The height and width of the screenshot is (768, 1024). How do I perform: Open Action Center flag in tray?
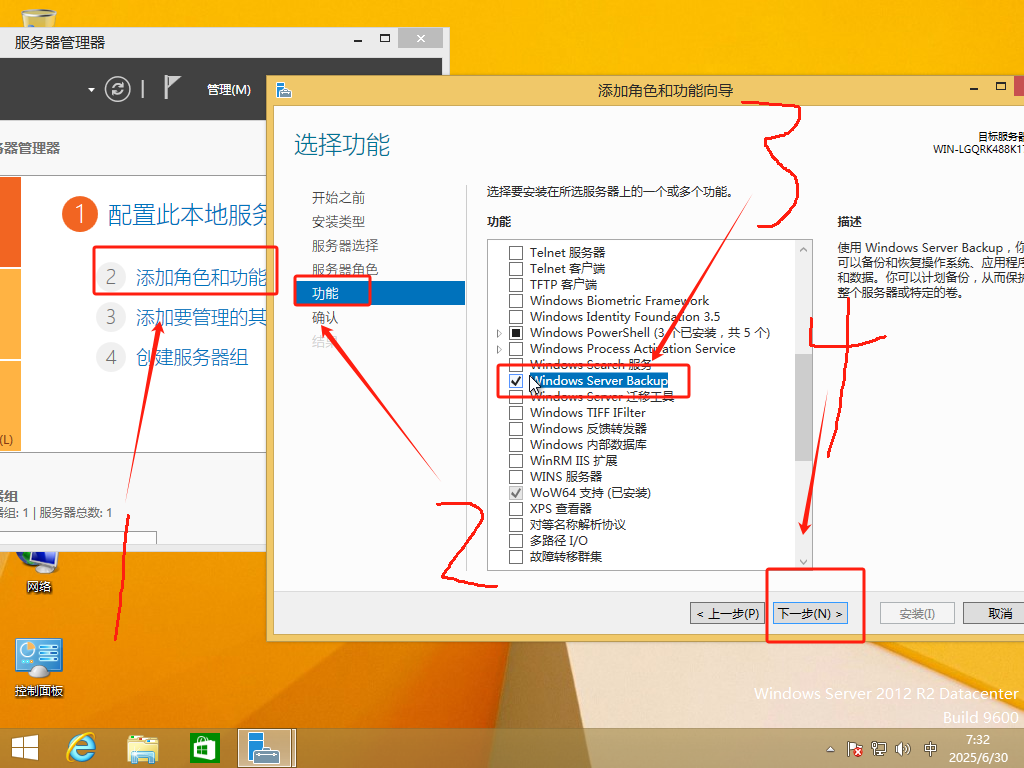tap(854, 749)
